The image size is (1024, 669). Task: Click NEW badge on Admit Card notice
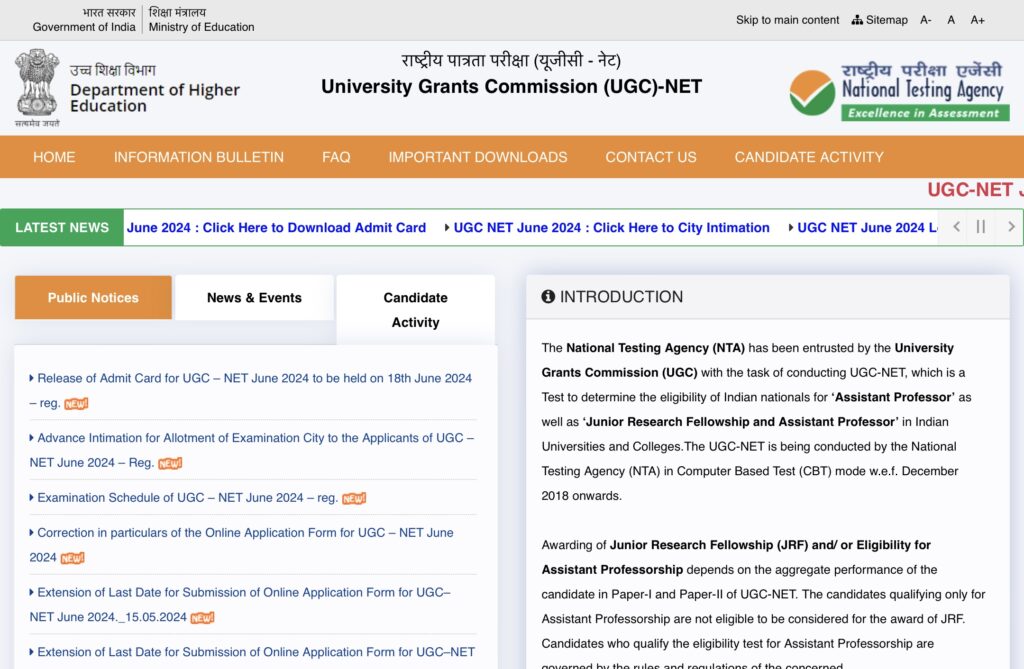[x=76, y=404]
